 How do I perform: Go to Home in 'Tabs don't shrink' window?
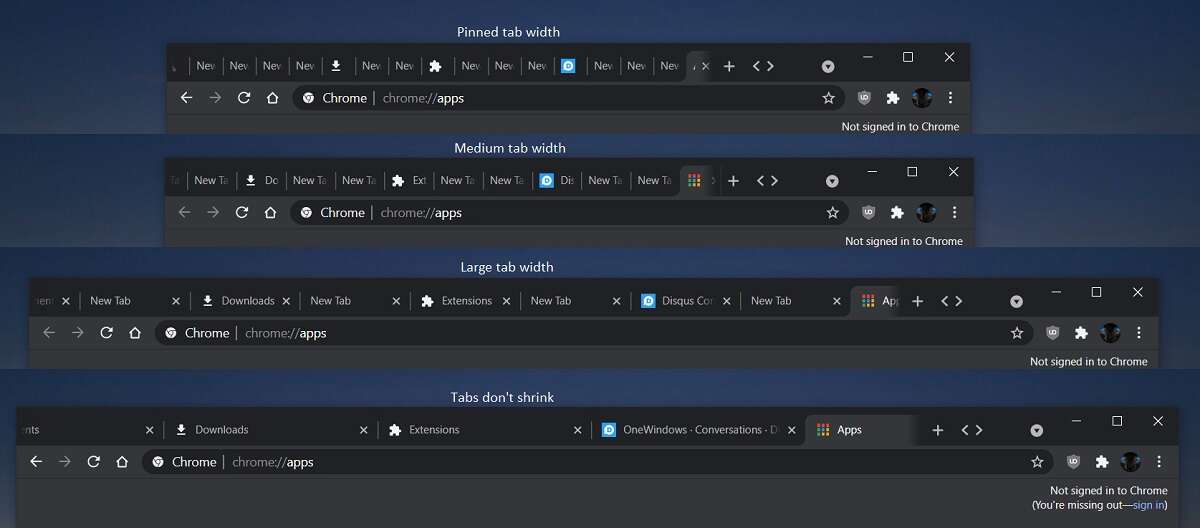[x=122, y=462]
